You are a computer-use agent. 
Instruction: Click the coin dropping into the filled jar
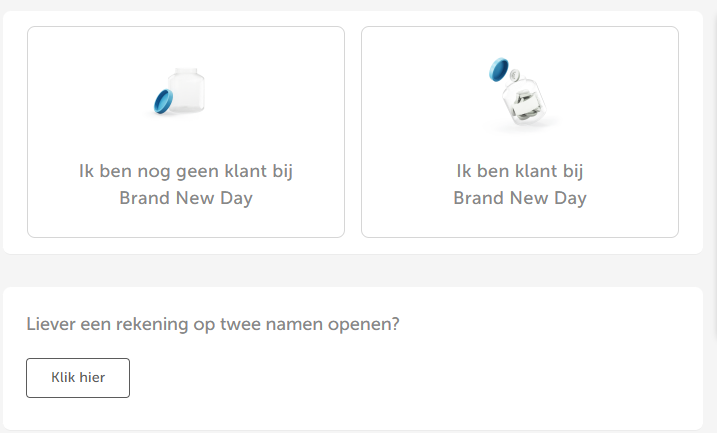tap(514, 75)
